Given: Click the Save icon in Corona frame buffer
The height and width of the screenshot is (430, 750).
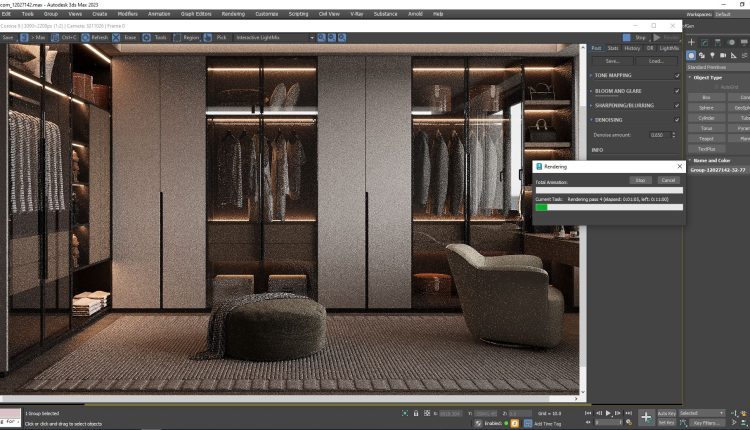Looking at the screenshot, I should tap(8, 37).
